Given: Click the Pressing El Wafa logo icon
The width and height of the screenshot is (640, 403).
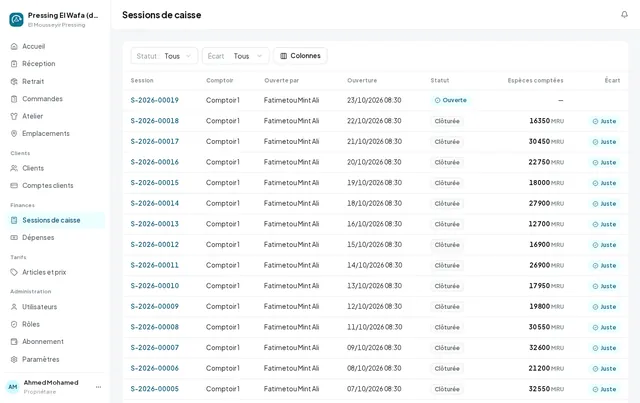Looking at the screenshot, I should click(x=16, y=19).
